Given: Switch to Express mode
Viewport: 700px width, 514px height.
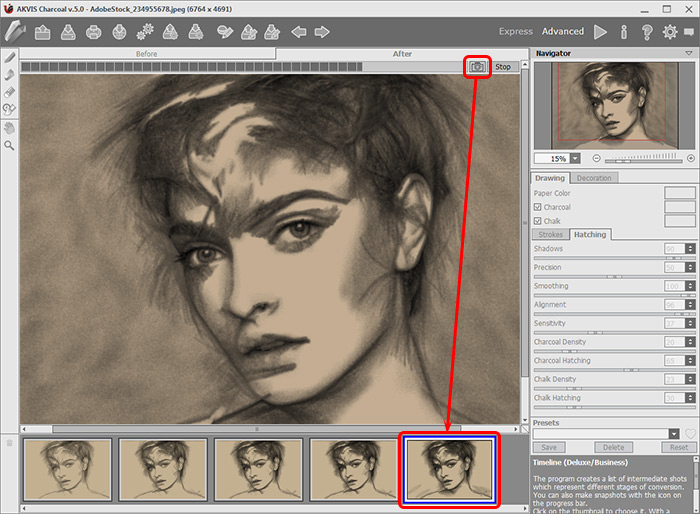Looking at the screenshot, I should (x=516, y=31).
